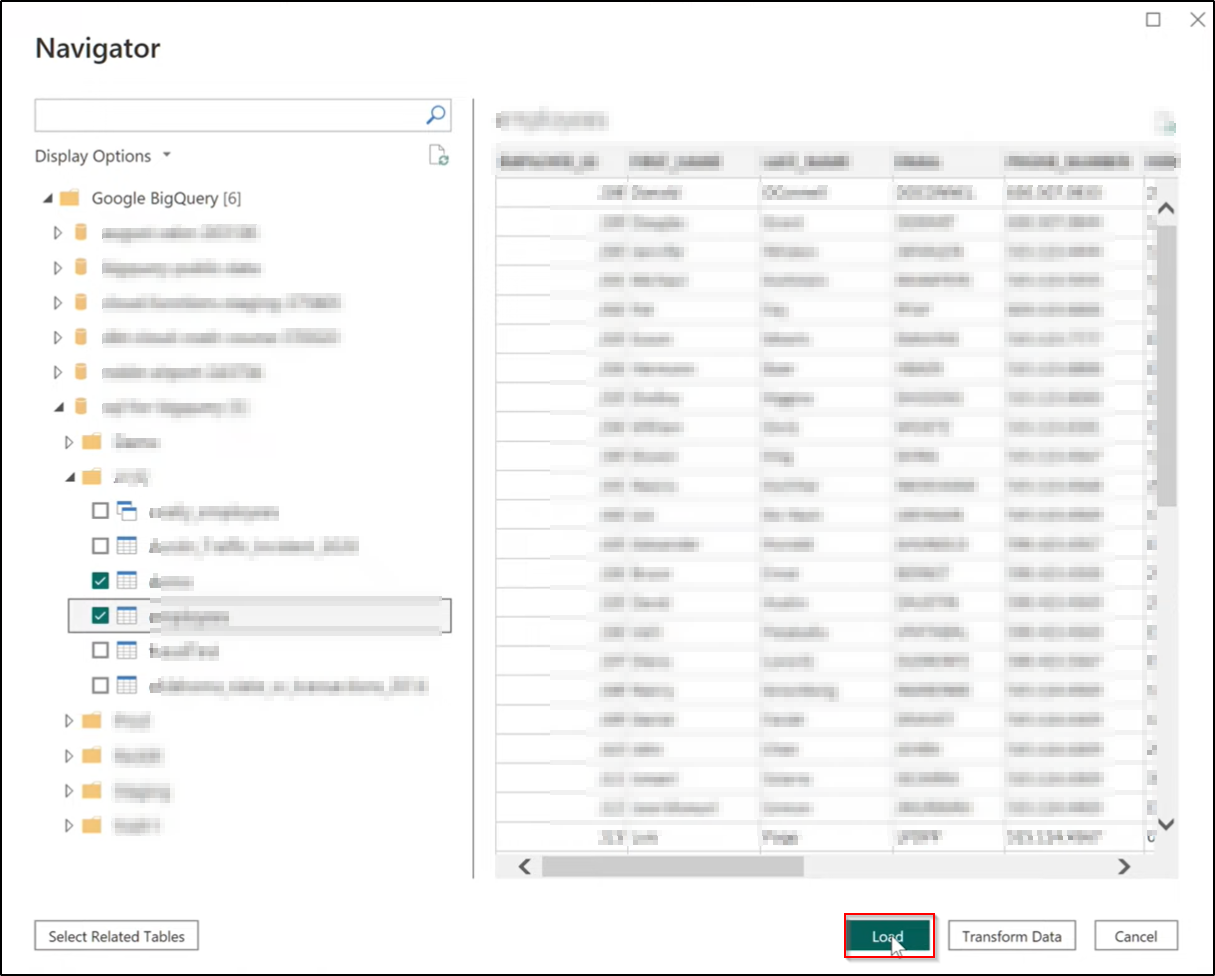This screenshot has height=976, width=1215.
Task: Expand the noble-airport project
Action: point(58,372)
